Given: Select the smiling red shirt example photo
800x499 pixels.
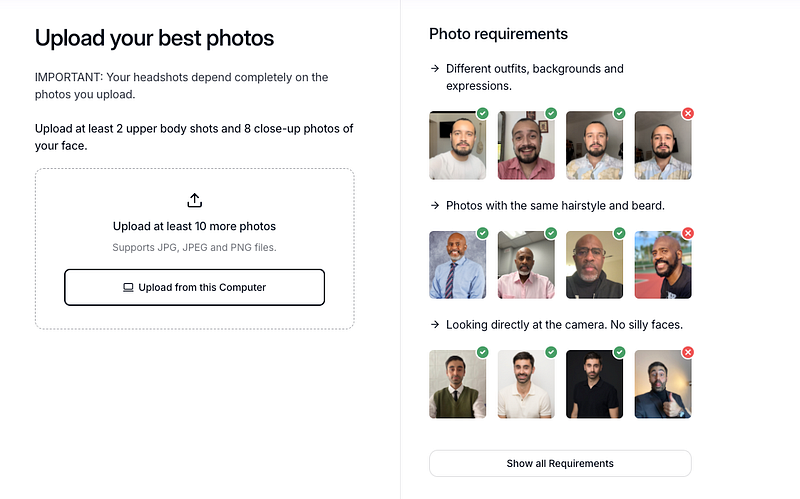Looking at the screenshot, I should pos(526,145).
